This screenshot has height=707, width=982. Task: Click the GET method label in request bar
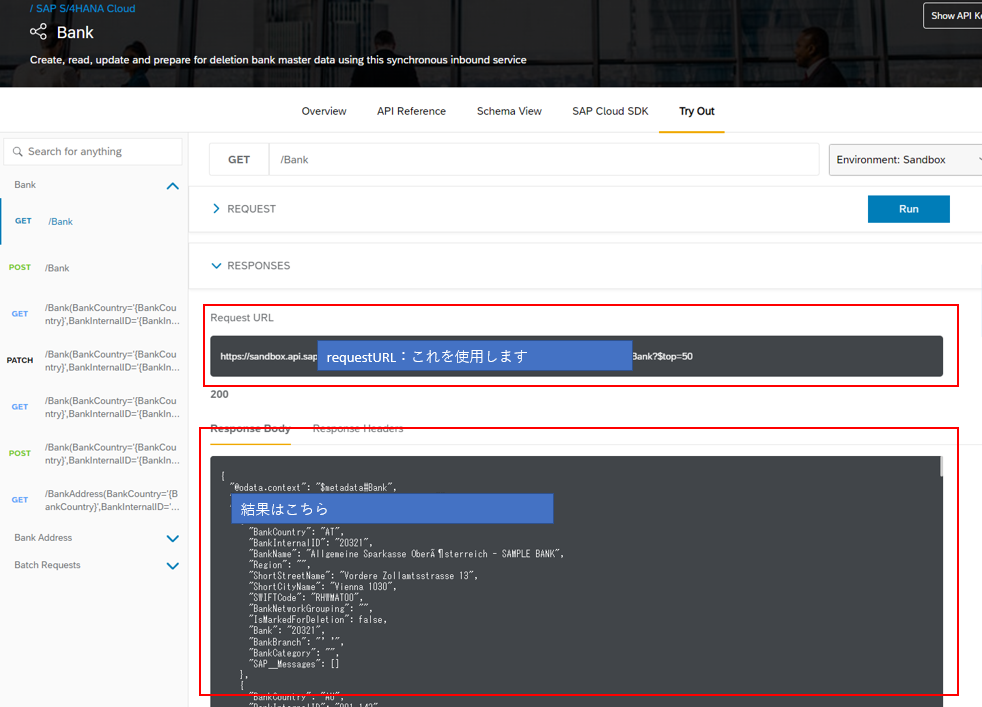[239, 160]
